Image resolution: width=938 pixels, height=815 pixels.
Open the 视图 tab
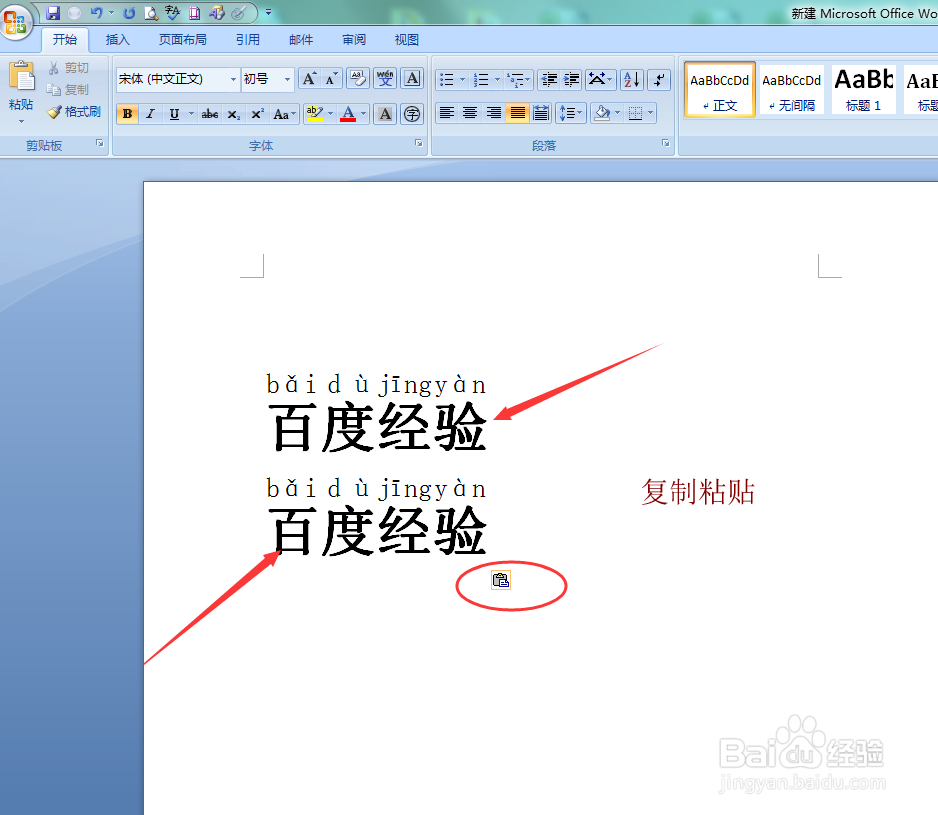pyautogui.click(x=407, y=39)
